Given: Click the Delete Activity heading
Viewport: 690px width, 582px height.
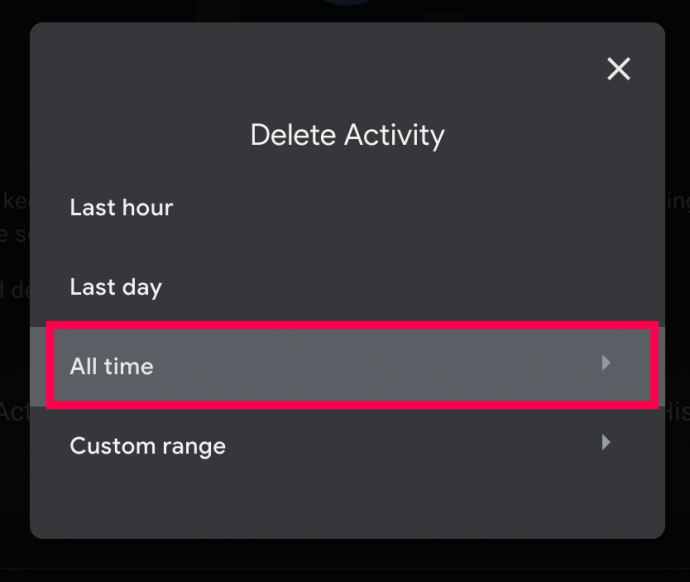Looking at the screenshot, I should (347, 135).
